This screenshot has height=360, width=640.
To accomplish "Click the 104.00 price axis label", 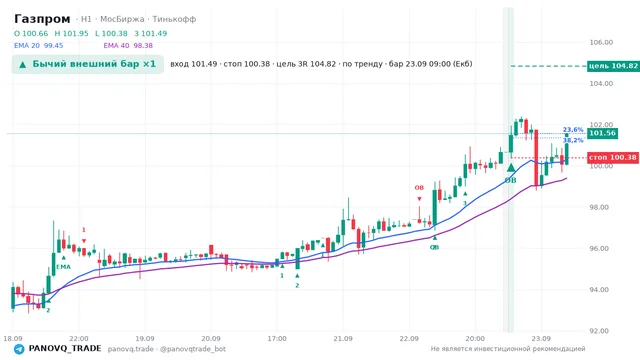I will tap(601, 84).
